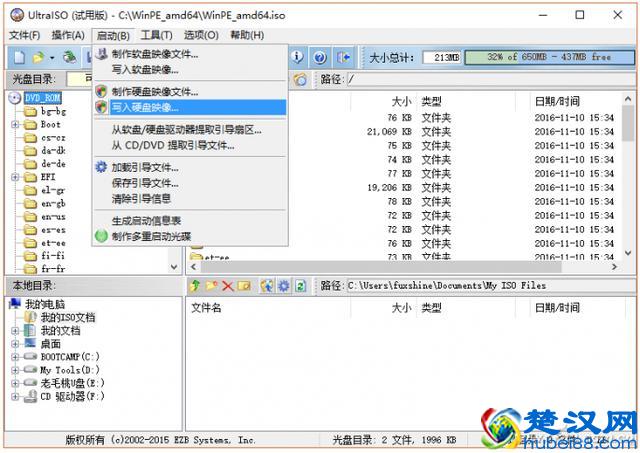
Task: Open the 选项(O) menu
Action: (201, 36)
